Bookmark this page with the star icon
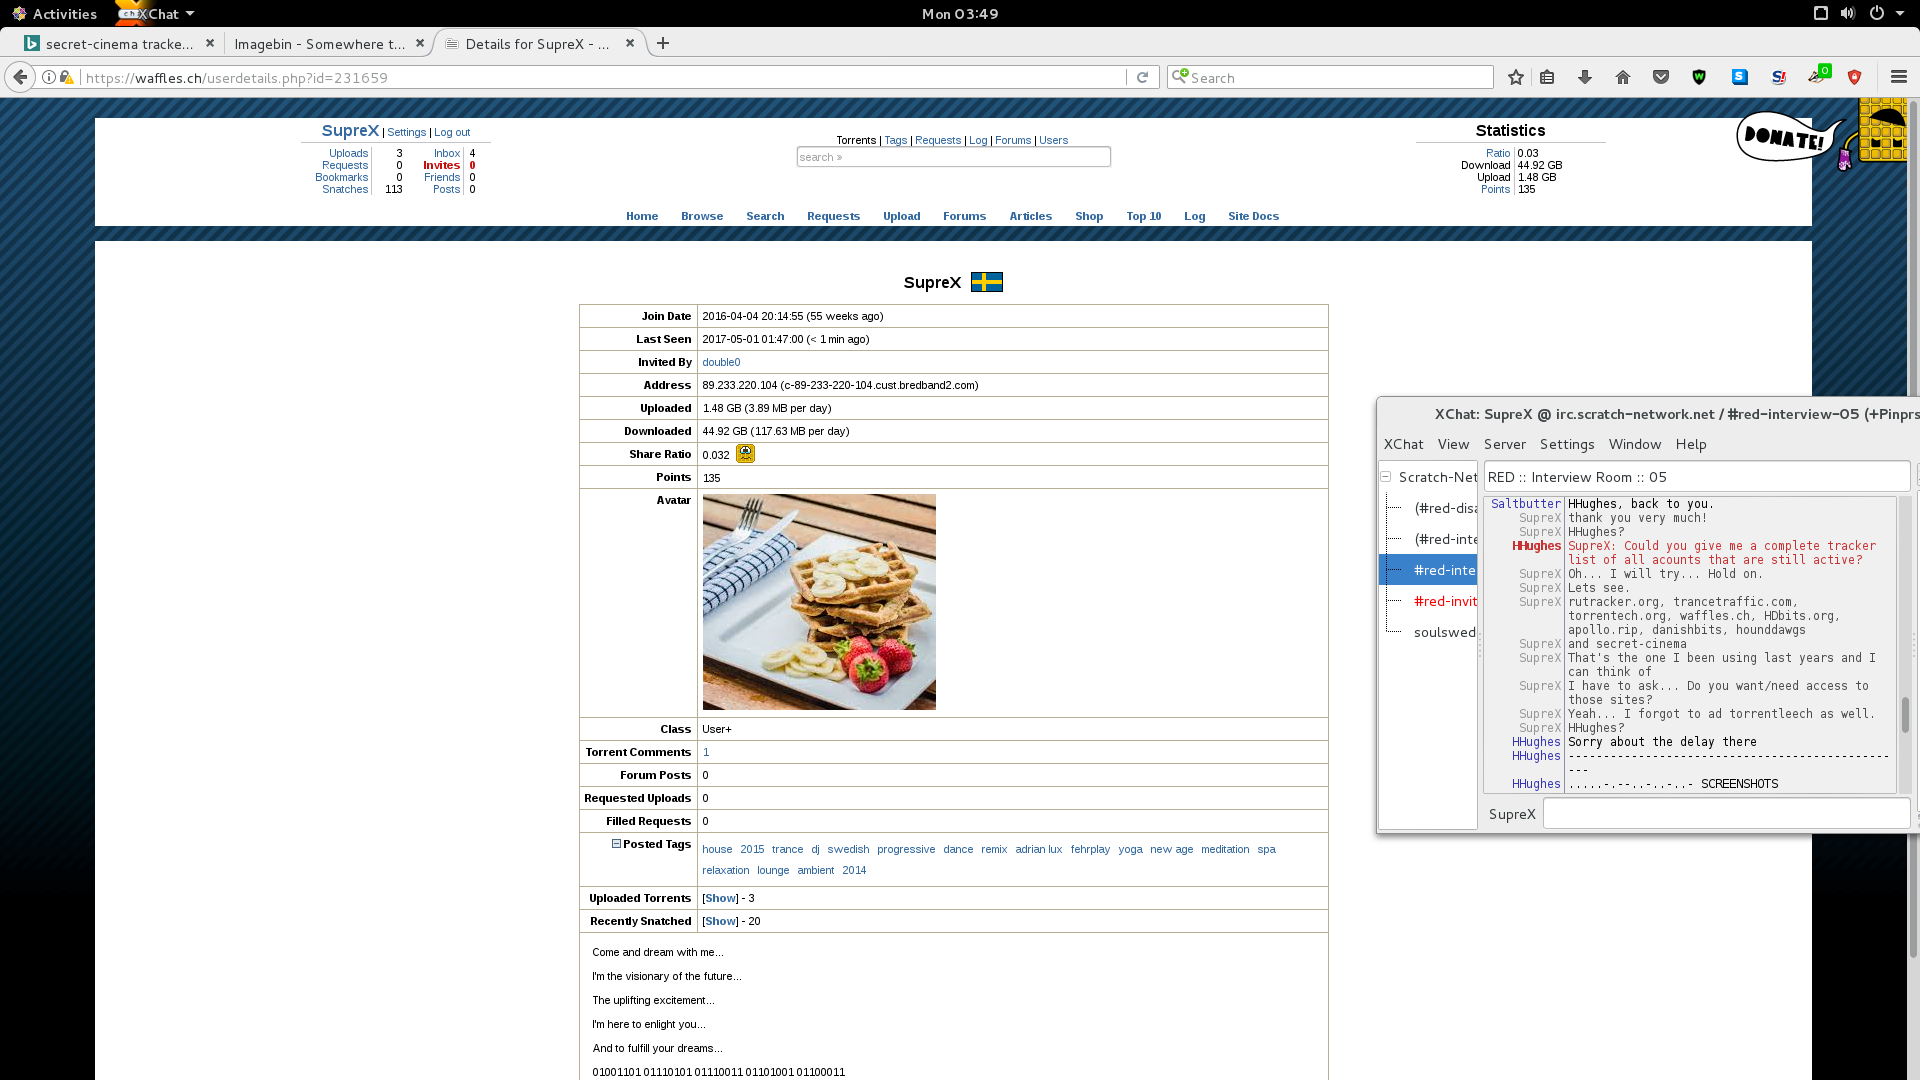Image resolution: width=1920 pixels, height=1080 pixels. click(x=1516, y=77)
